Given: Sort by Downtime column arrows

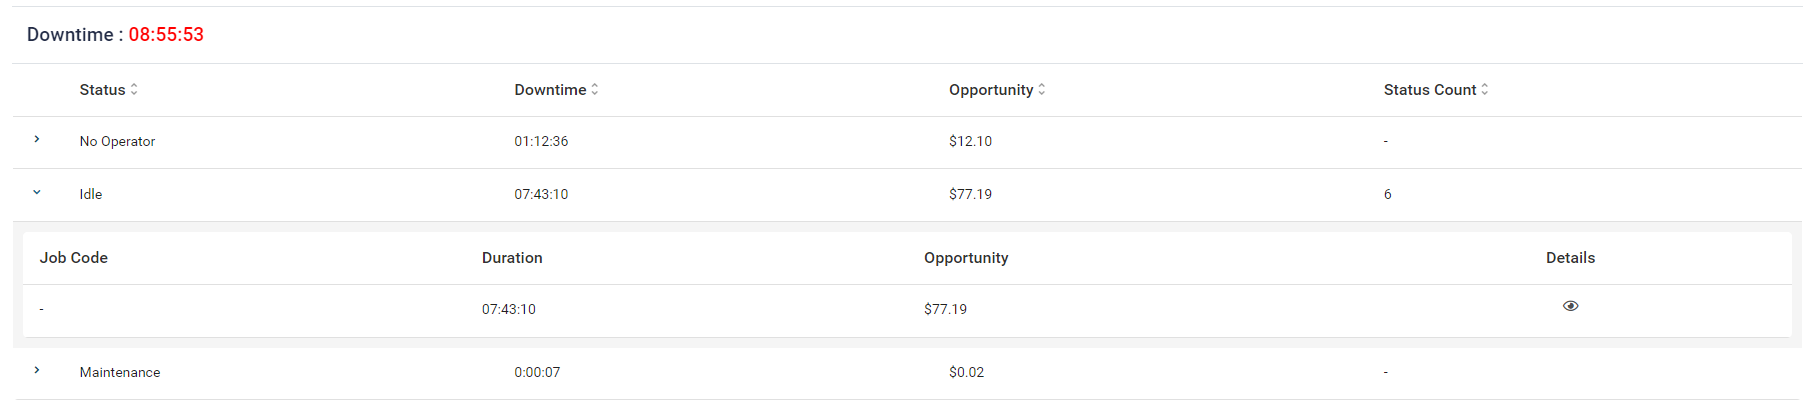Looking at the screenshot, I should [595, 89].
